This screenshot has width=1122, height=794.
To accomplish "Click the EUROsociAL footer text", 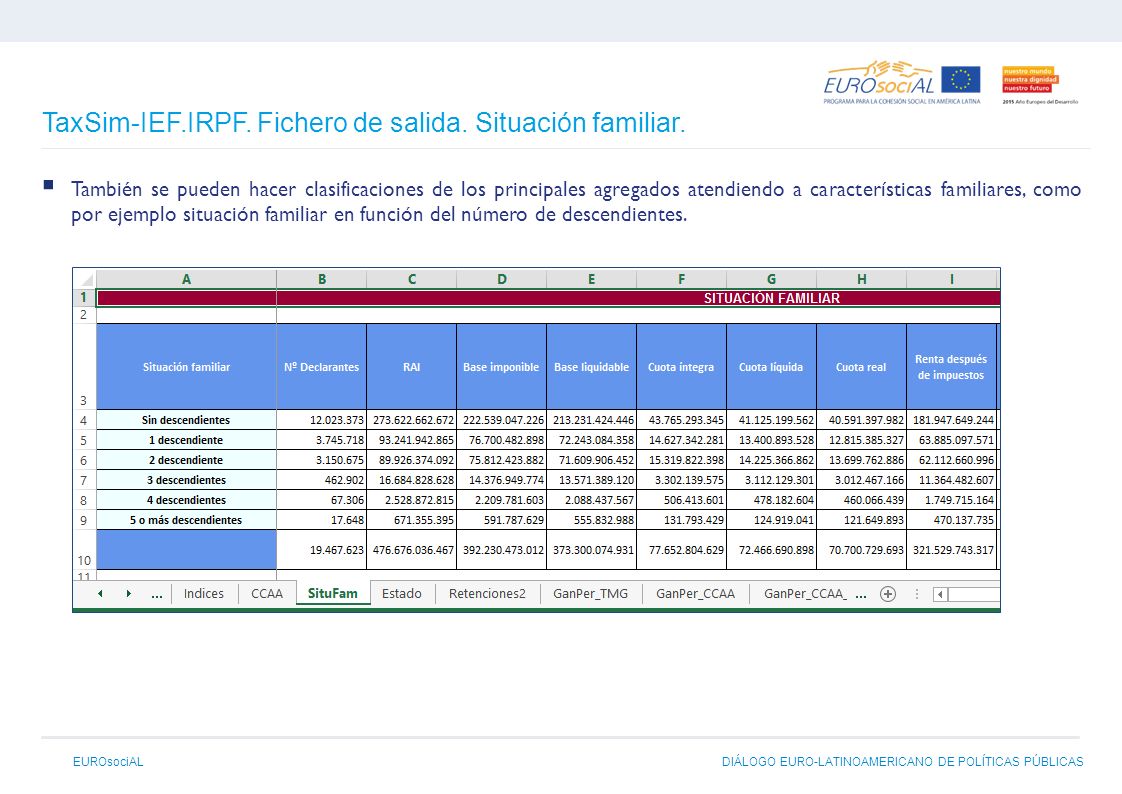I will tap(108, 762).
